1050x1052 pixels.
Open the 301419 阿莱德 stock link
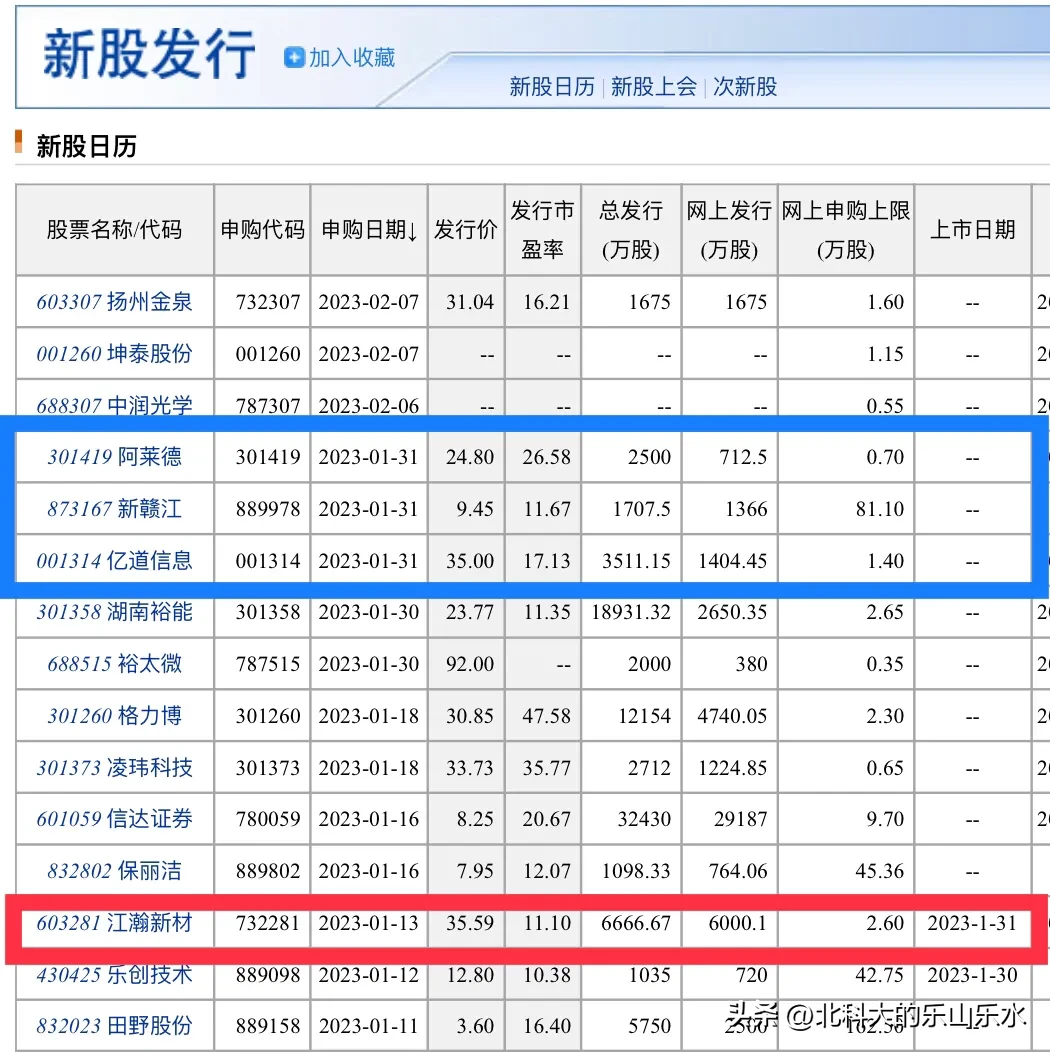pos(115,457)
